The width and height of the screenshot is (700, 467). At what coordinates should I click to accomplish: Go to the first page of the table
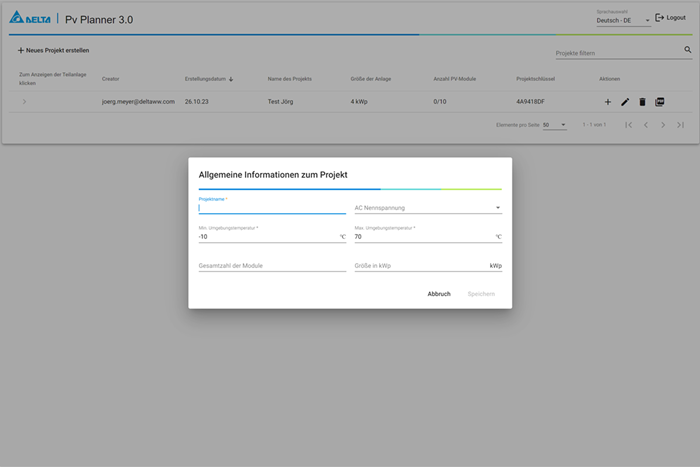pyautogui.click(x=628, y=125)
